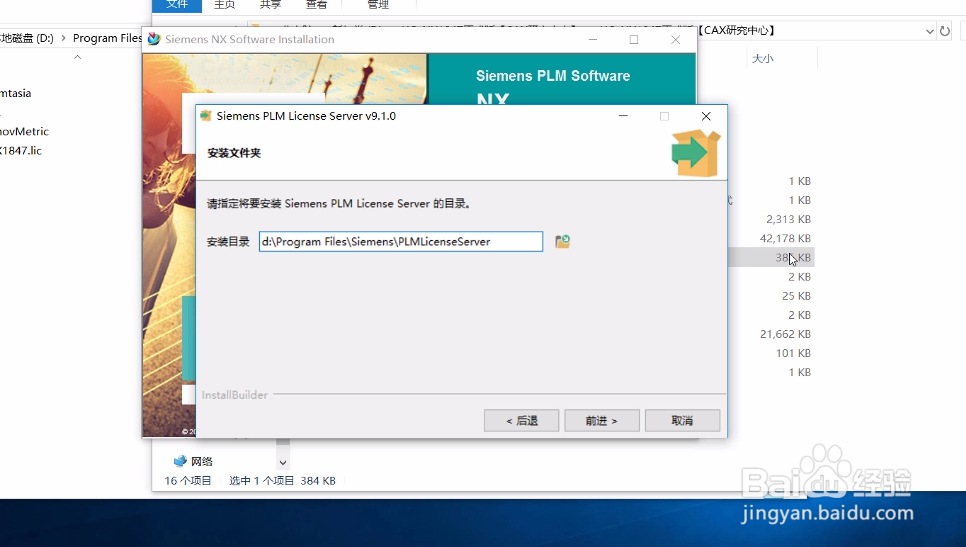Screen dimensions: 966x547
Task: Open the 管理 tab in File Explorer
Action: pyautogui.click(x=378, y=5)
